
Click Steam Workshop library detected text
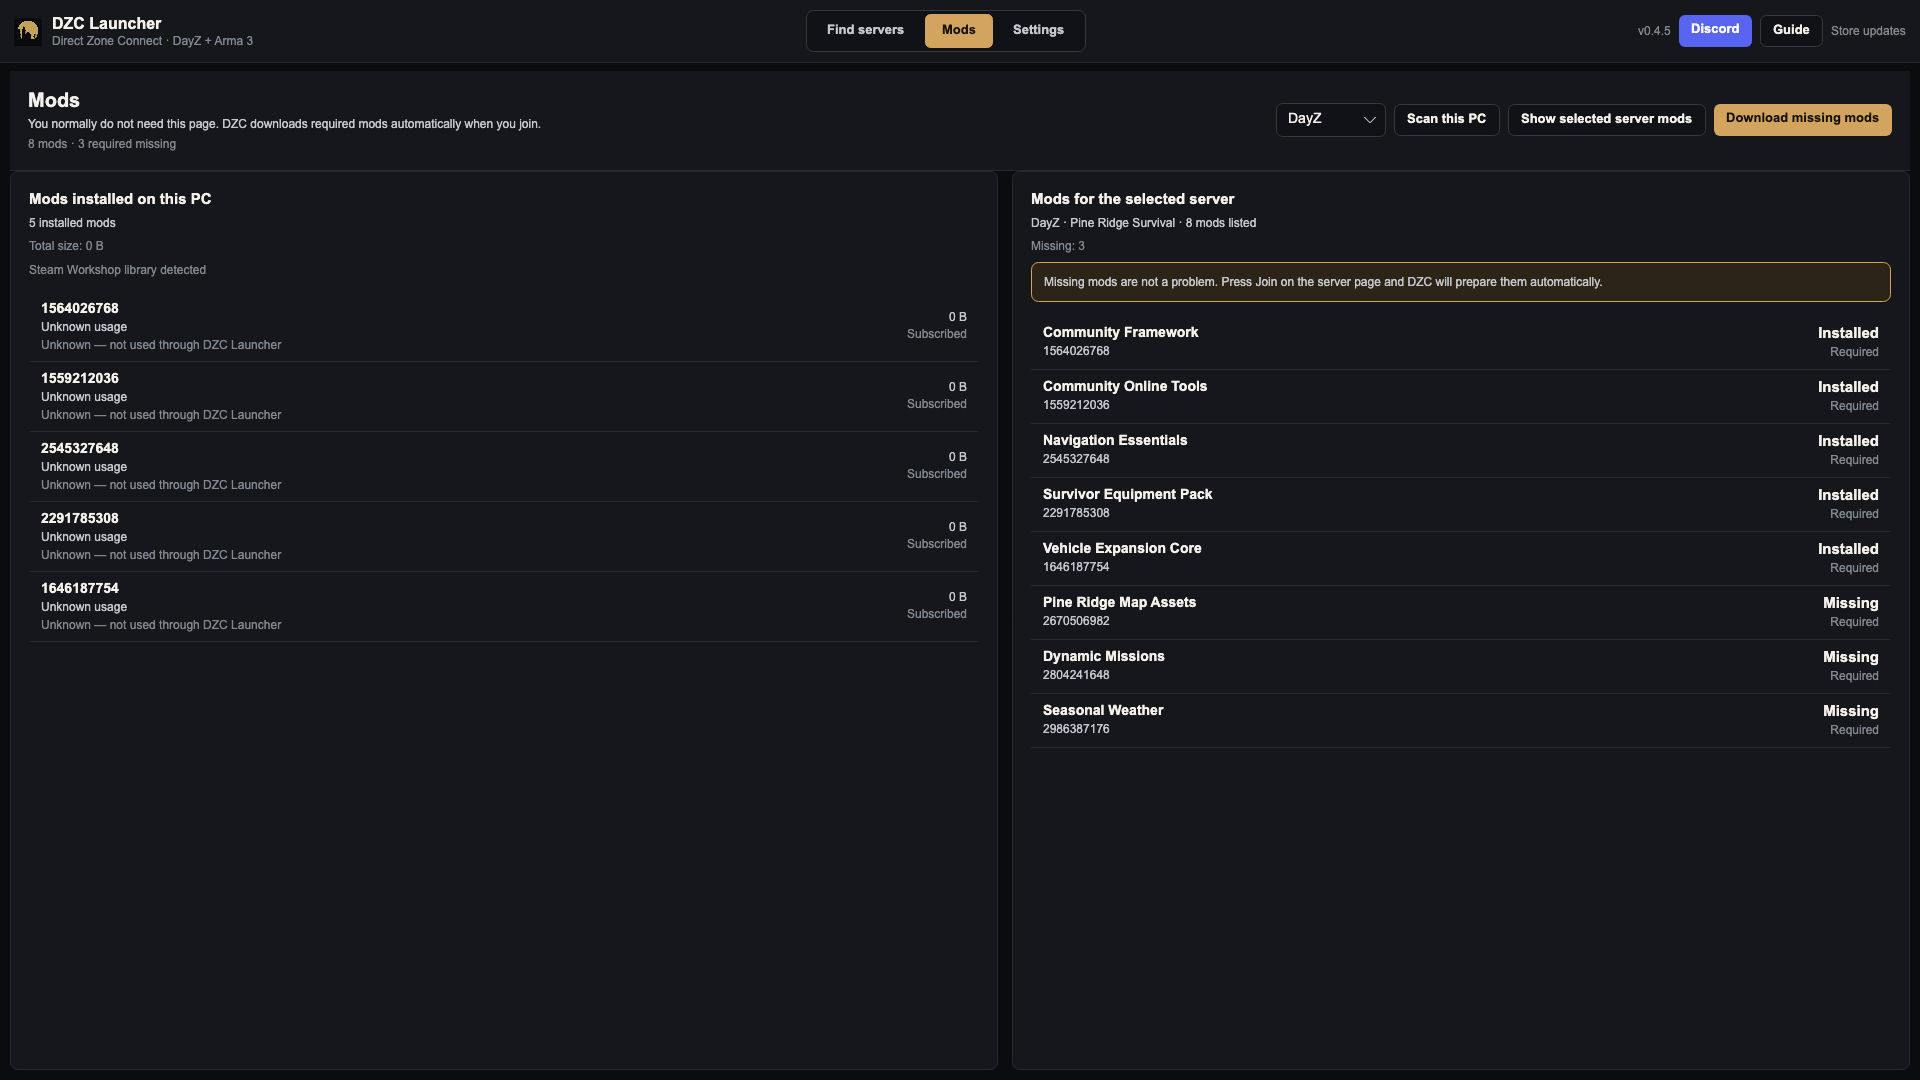point(117,270)
